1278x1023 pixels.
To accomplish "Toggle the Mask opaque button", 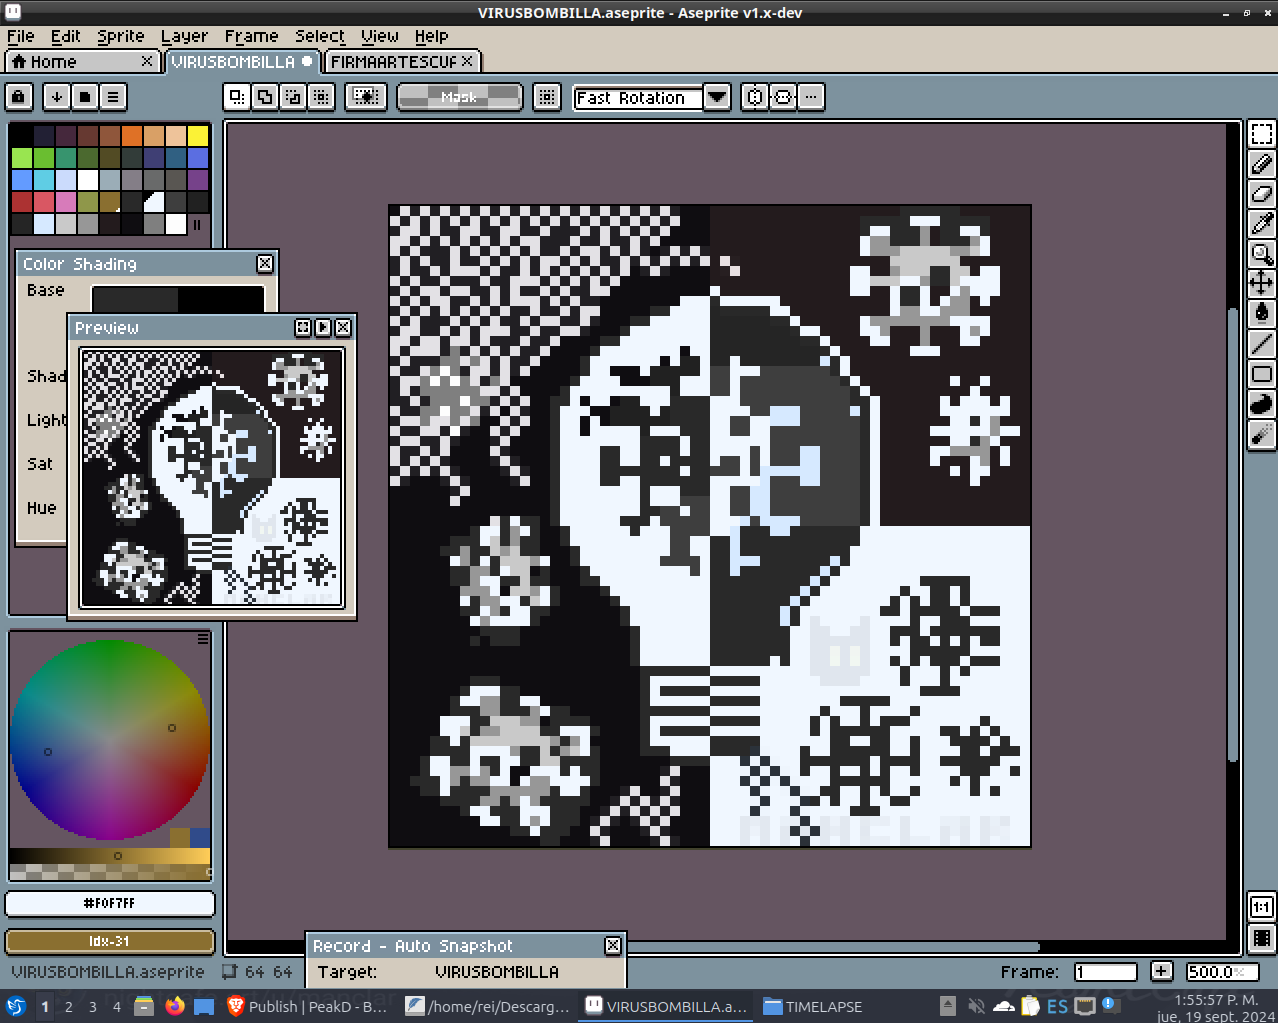I will click(460, 97).
